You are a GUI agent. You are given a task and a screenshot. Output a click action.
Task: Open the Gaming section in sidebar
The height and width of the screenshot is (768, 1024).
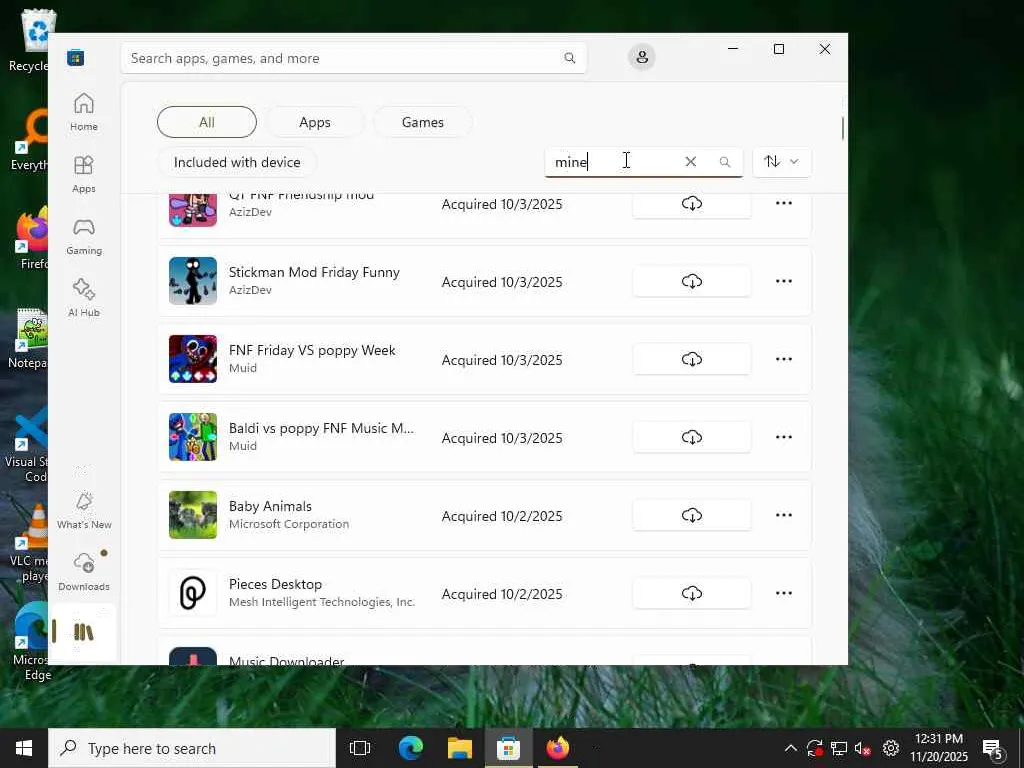84,236
